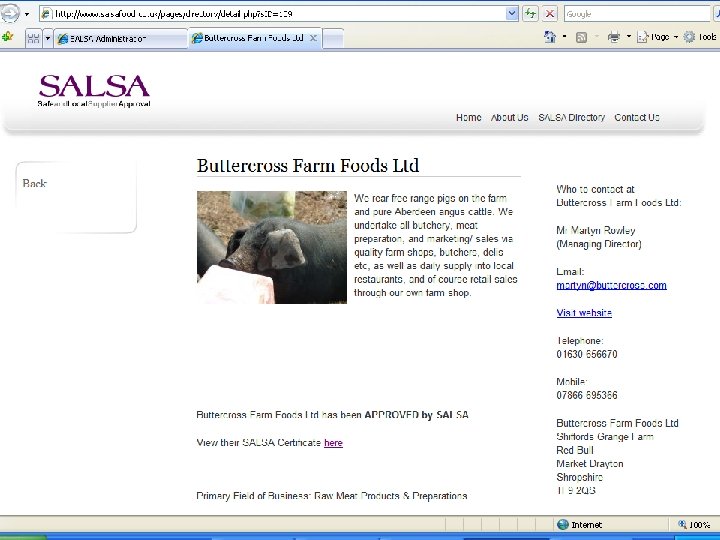This screenshot has width=720, height=540.
Task: Click the pig photo thumbnail
Action: tap(272, 247)
